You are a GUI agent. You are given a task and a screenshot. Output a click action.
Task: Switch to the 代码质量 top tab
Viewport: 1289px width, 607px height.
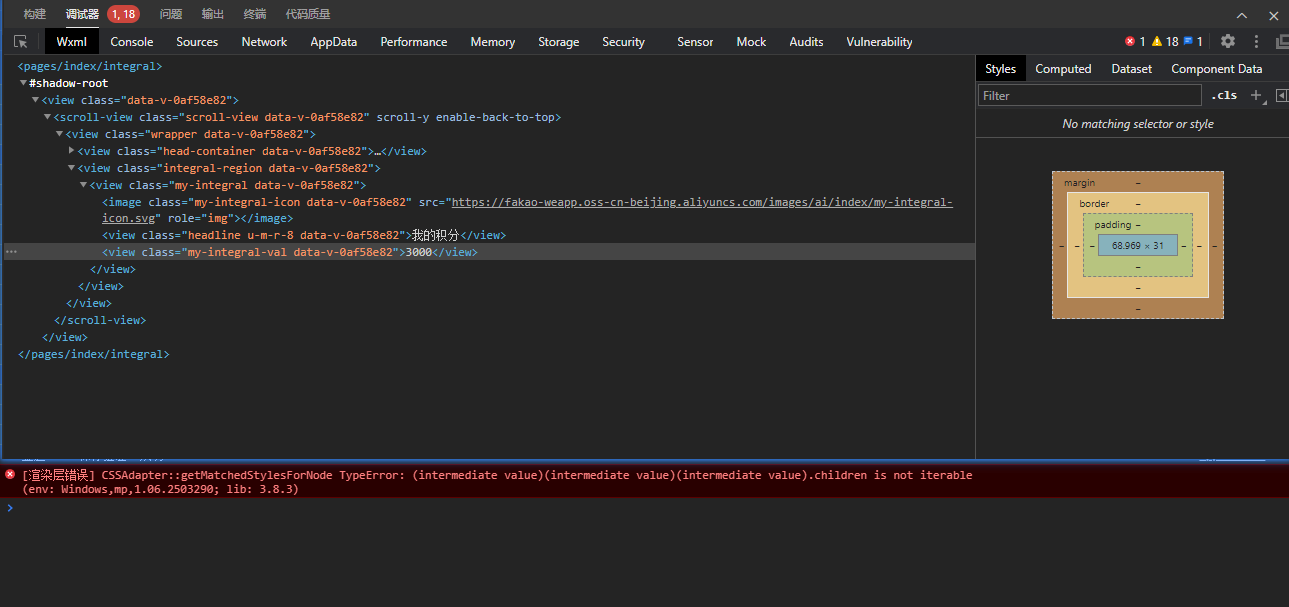(308, 14)
